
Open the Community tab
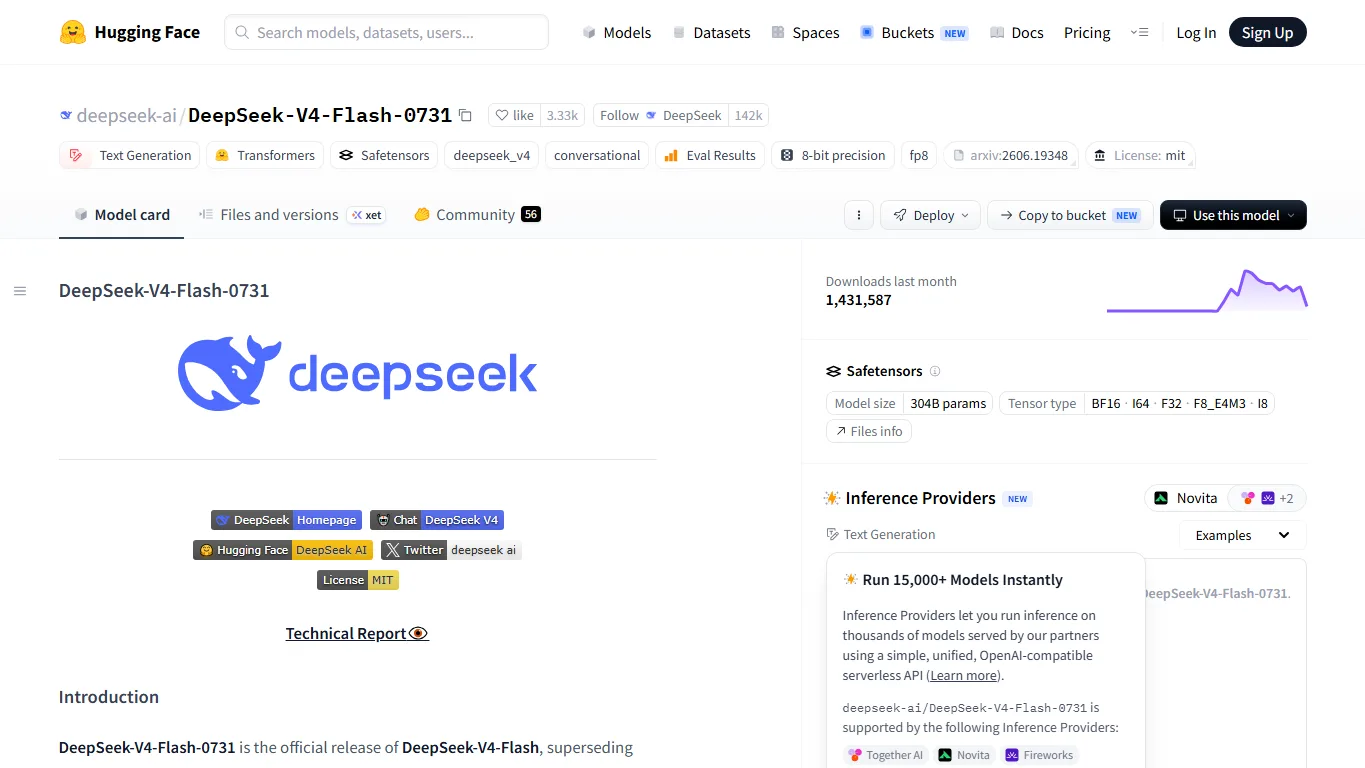click(x=477, y=215)
